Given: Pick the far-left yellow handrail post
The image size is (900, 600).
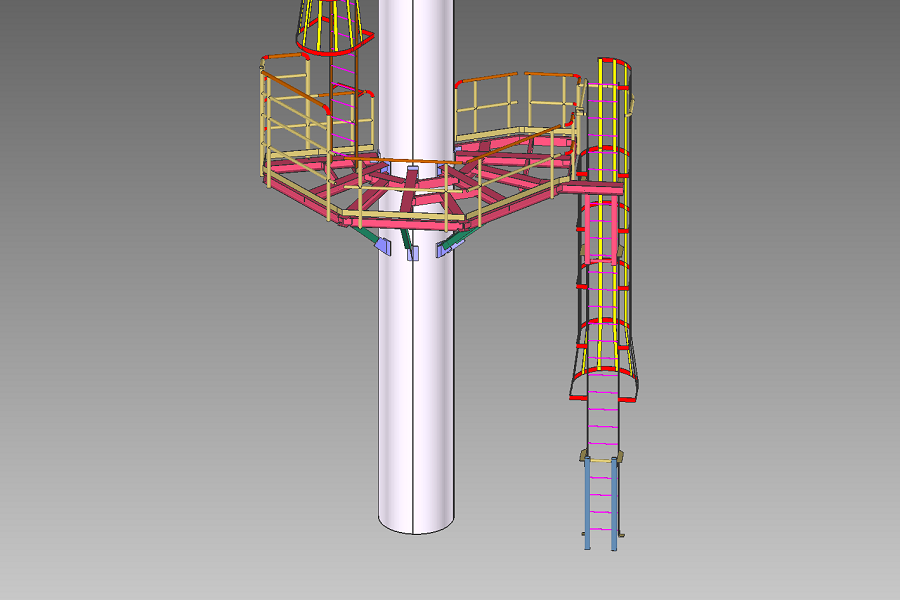Looking at the screenshot, I should (264, 125).
